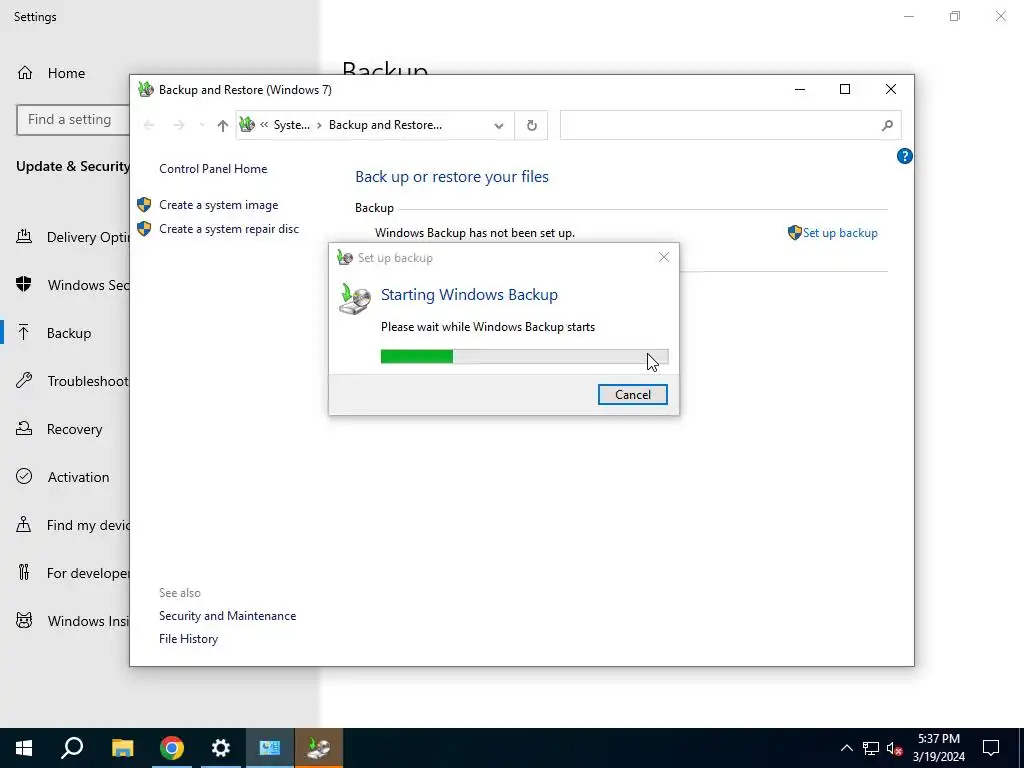This screenshot has height=768, width=1024.
Task: Click the Home house icon in Settings
Action: 25,72
